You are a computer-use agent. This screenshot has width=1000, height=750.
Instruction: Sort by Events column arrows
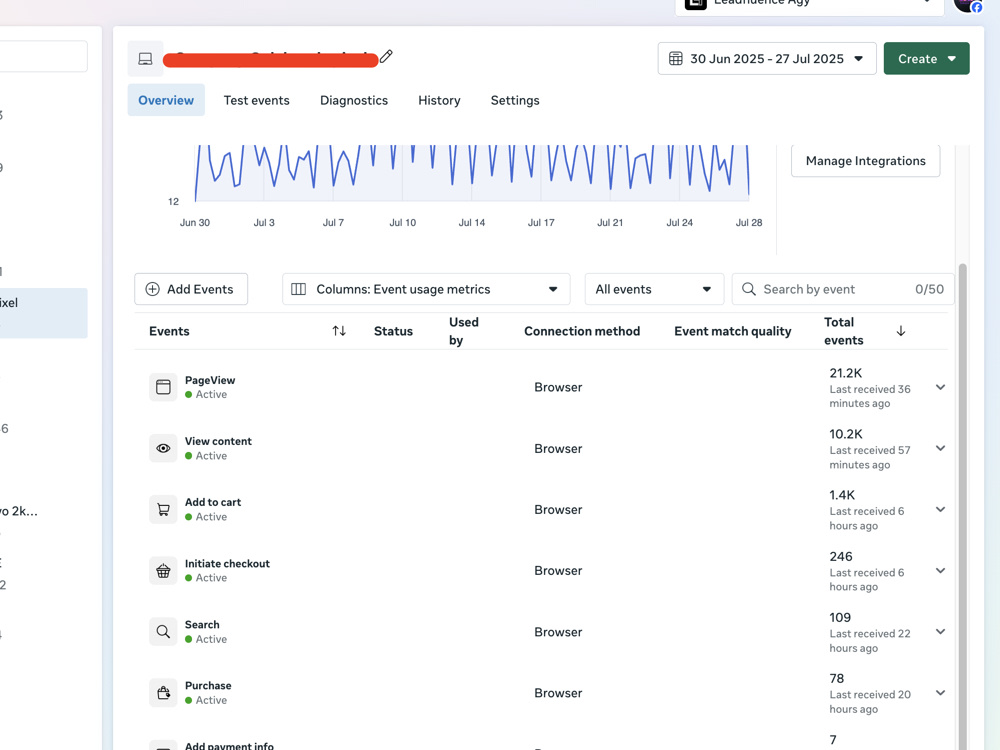339,330
